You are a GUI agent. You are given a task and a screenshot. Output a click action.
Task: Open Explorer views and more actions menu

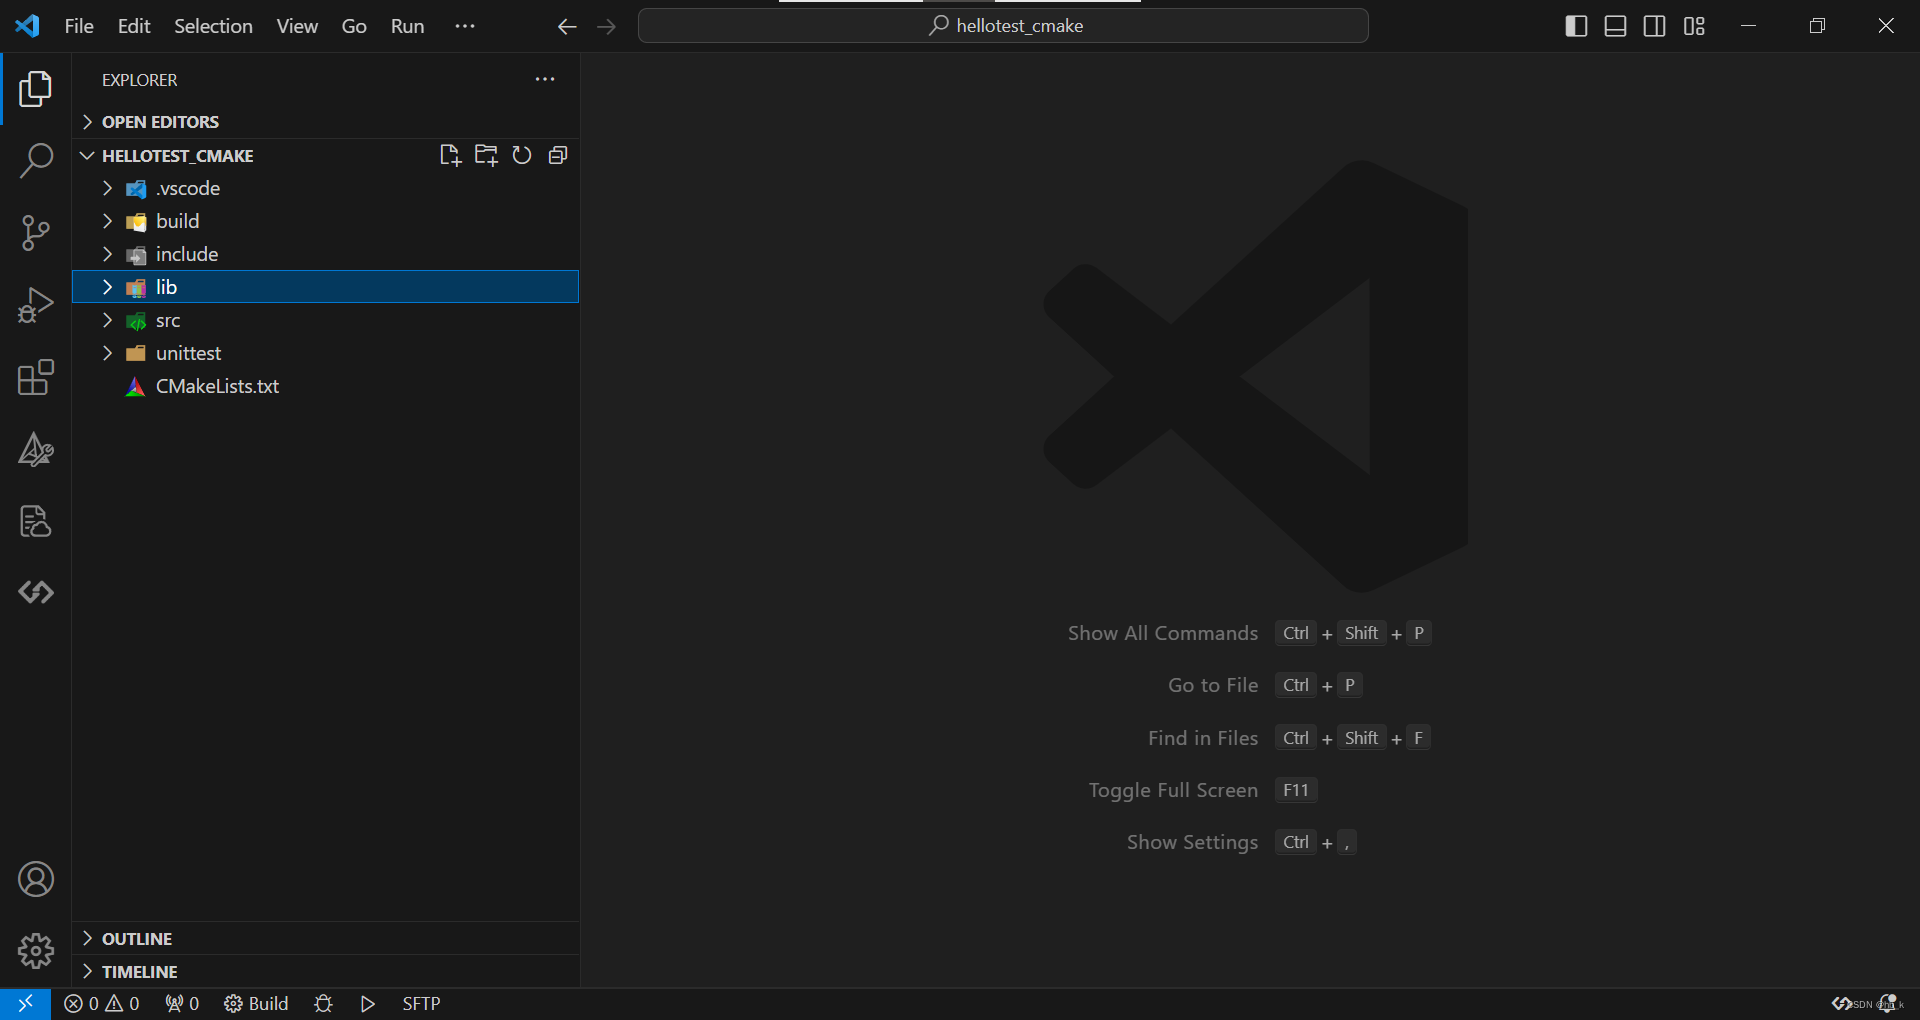click(x=545, y=79)
